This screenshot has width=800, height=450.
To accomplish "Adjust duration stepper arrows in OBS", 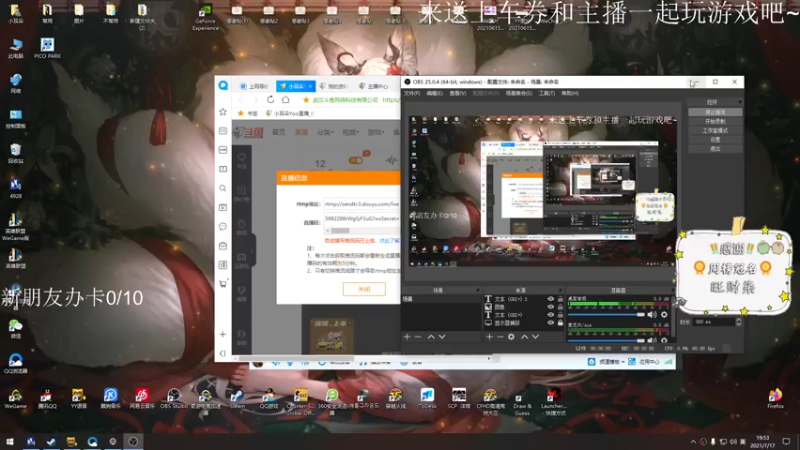I will [x=738, y=322].
